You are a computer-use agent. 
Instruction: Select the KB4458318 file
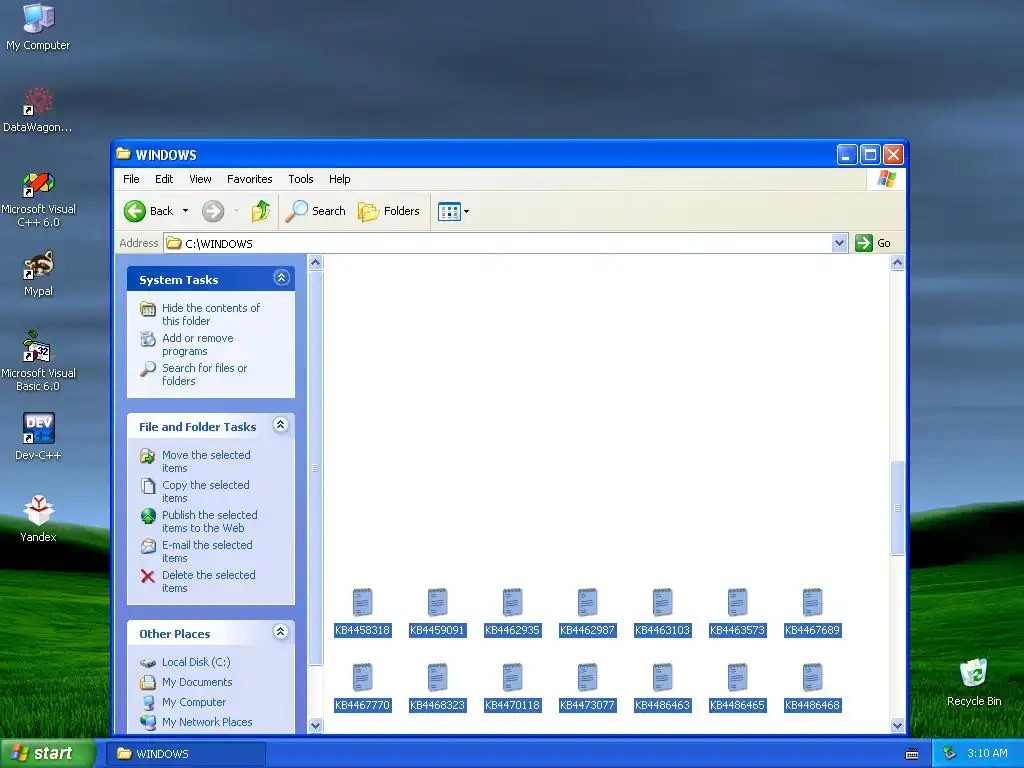point(362,612)
